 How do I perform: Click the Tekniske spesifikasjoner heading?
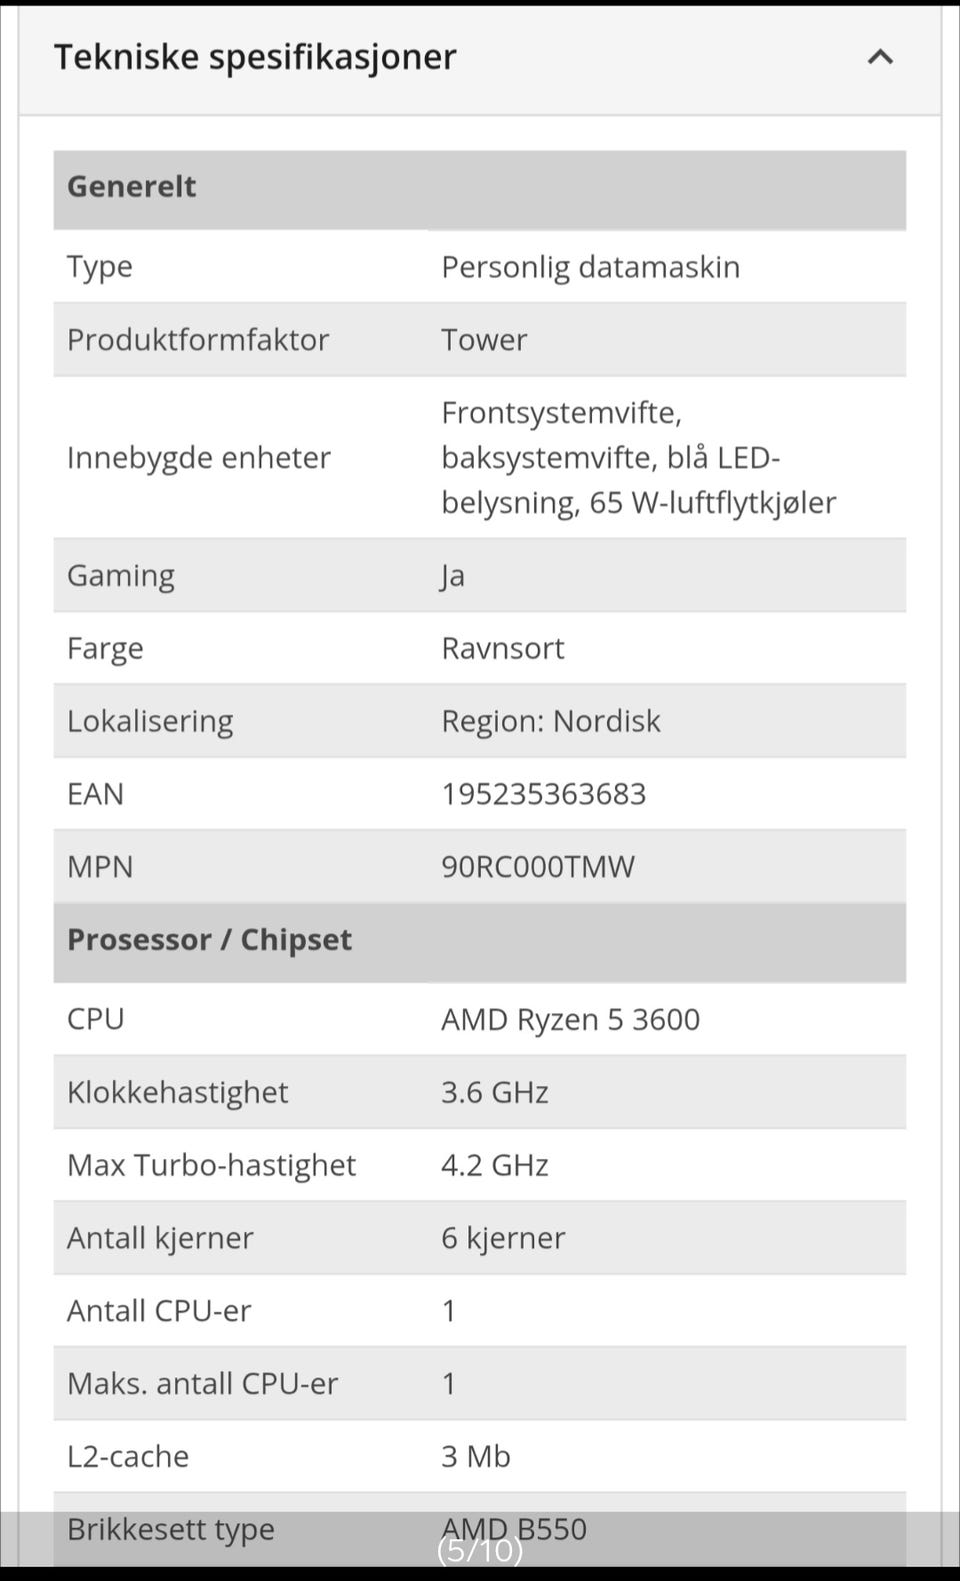(255, 57)
